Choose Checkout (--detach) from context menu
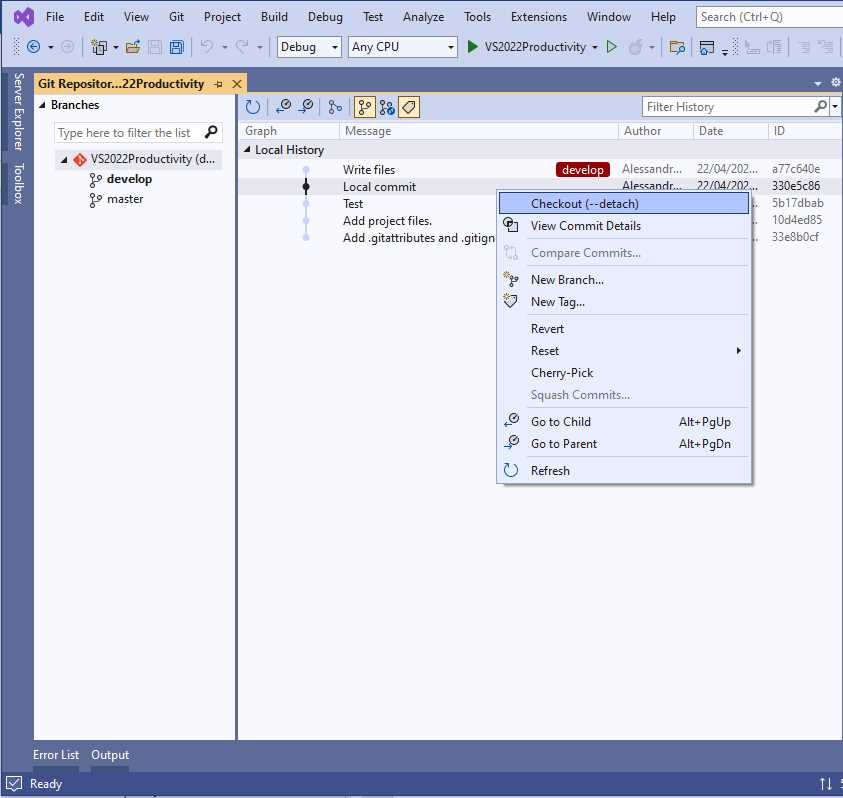 coord(624,204)
